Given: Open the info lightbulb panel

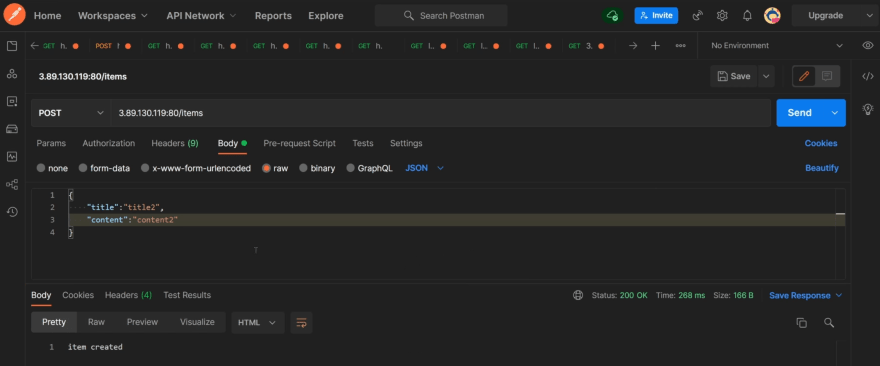Looking at the screenshot, I should coord(867,108).
